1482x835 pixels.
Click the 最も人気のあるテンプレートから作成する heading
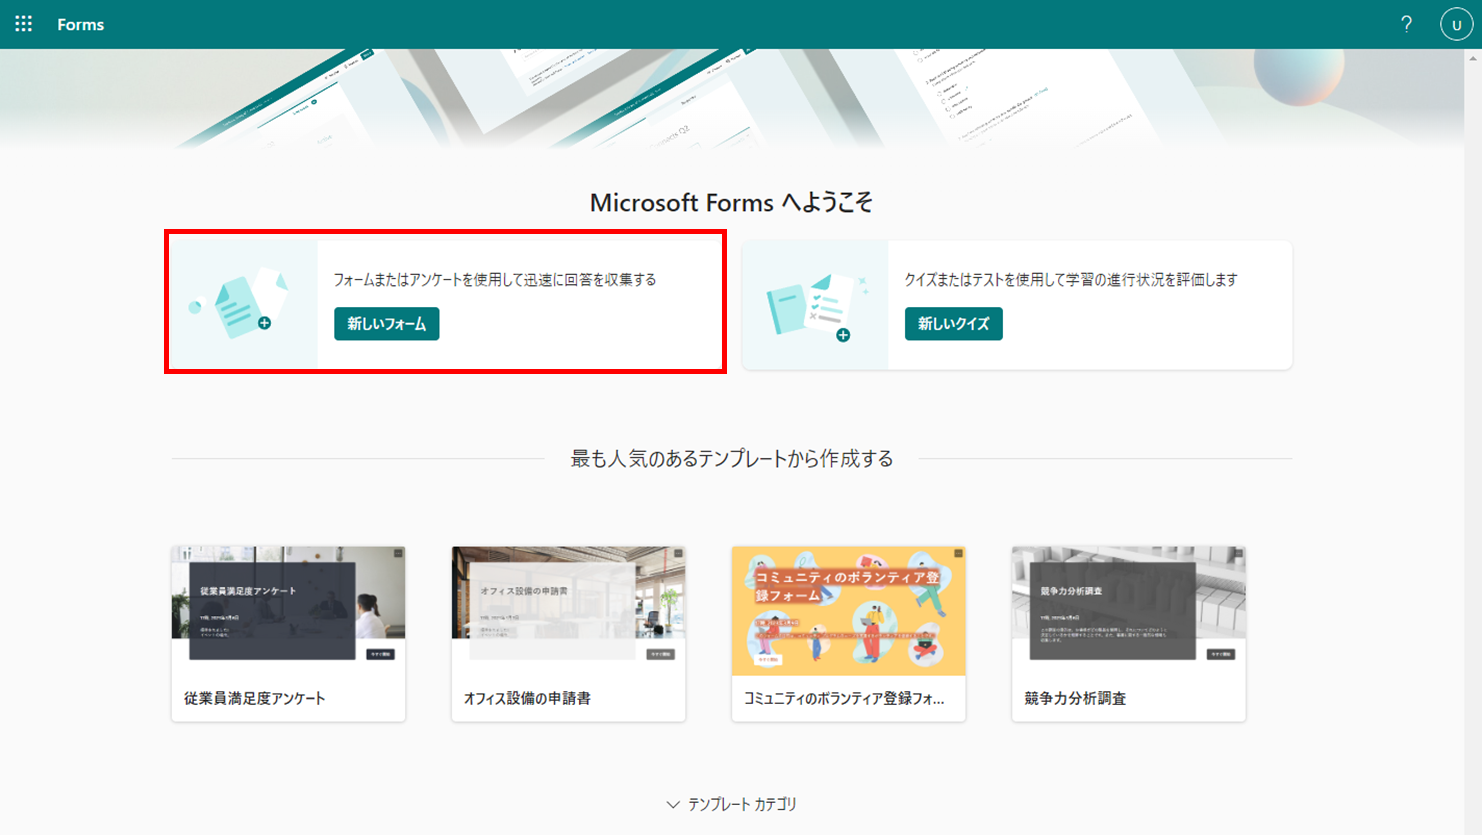[x=732, y=459]
